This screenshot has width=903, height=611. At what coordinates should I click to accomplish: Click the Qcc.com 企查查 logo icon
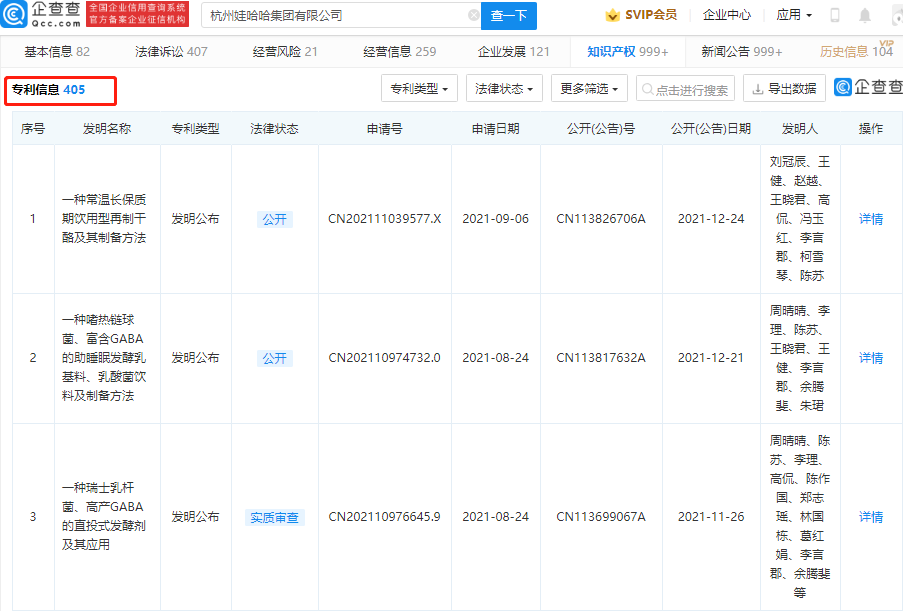(x=14, y=14)
